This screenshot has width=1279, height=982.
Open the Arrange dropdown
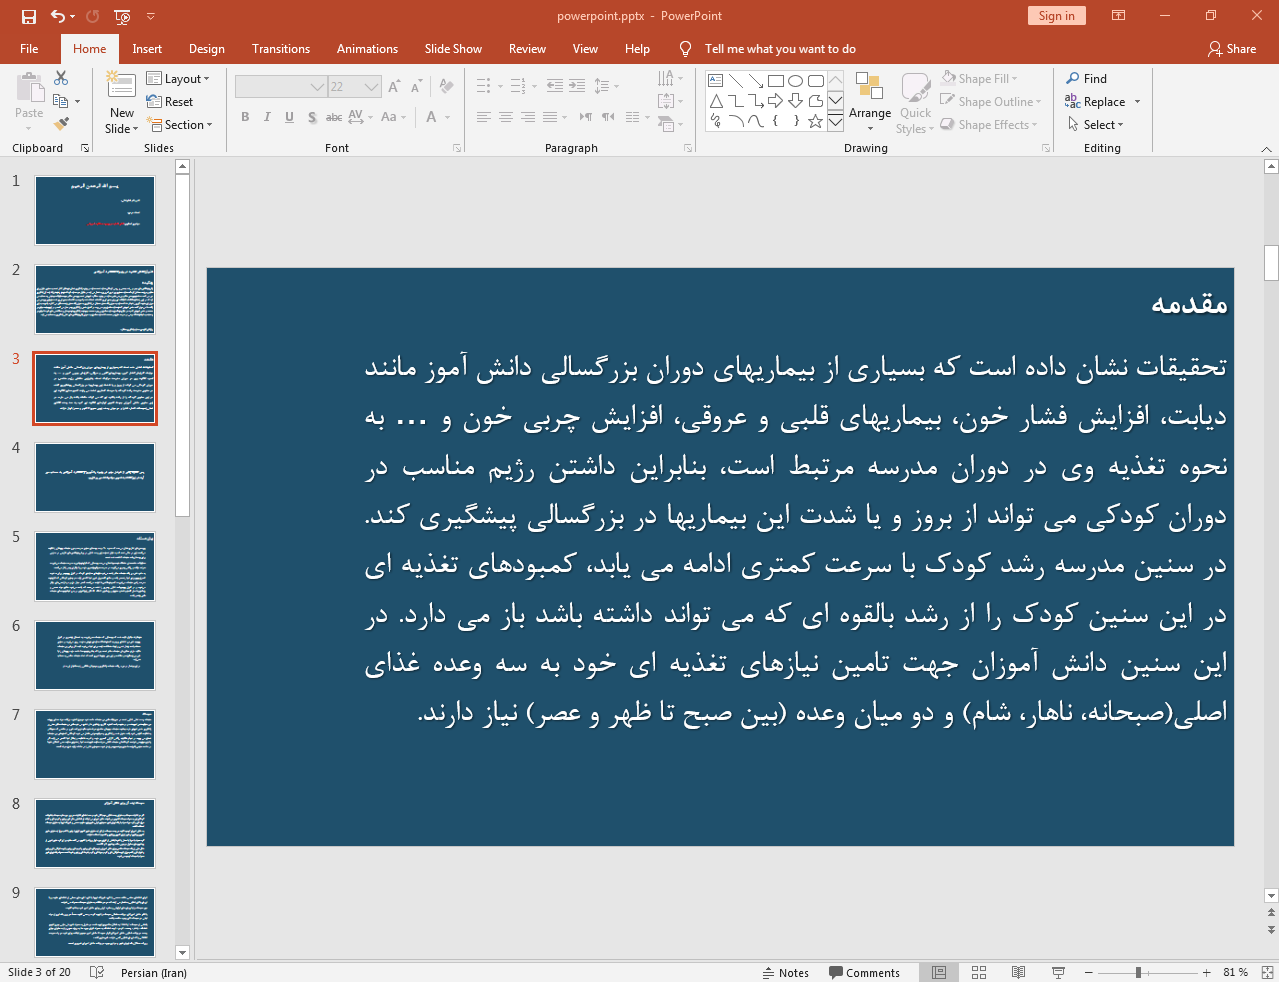tap(870, 101)
